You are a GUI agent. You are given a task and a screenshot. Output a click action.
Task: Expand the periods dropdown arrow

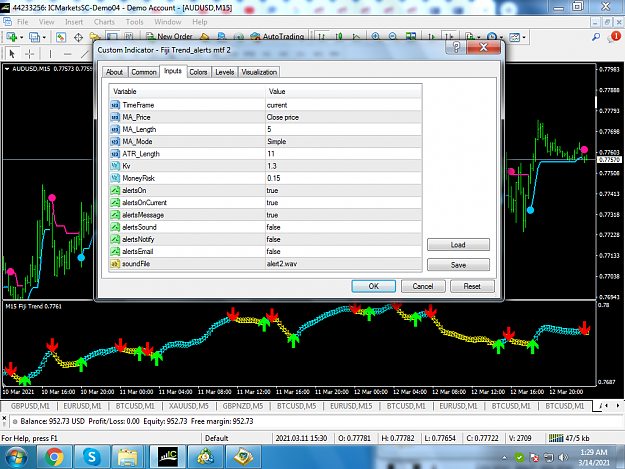tap(501, 37)
